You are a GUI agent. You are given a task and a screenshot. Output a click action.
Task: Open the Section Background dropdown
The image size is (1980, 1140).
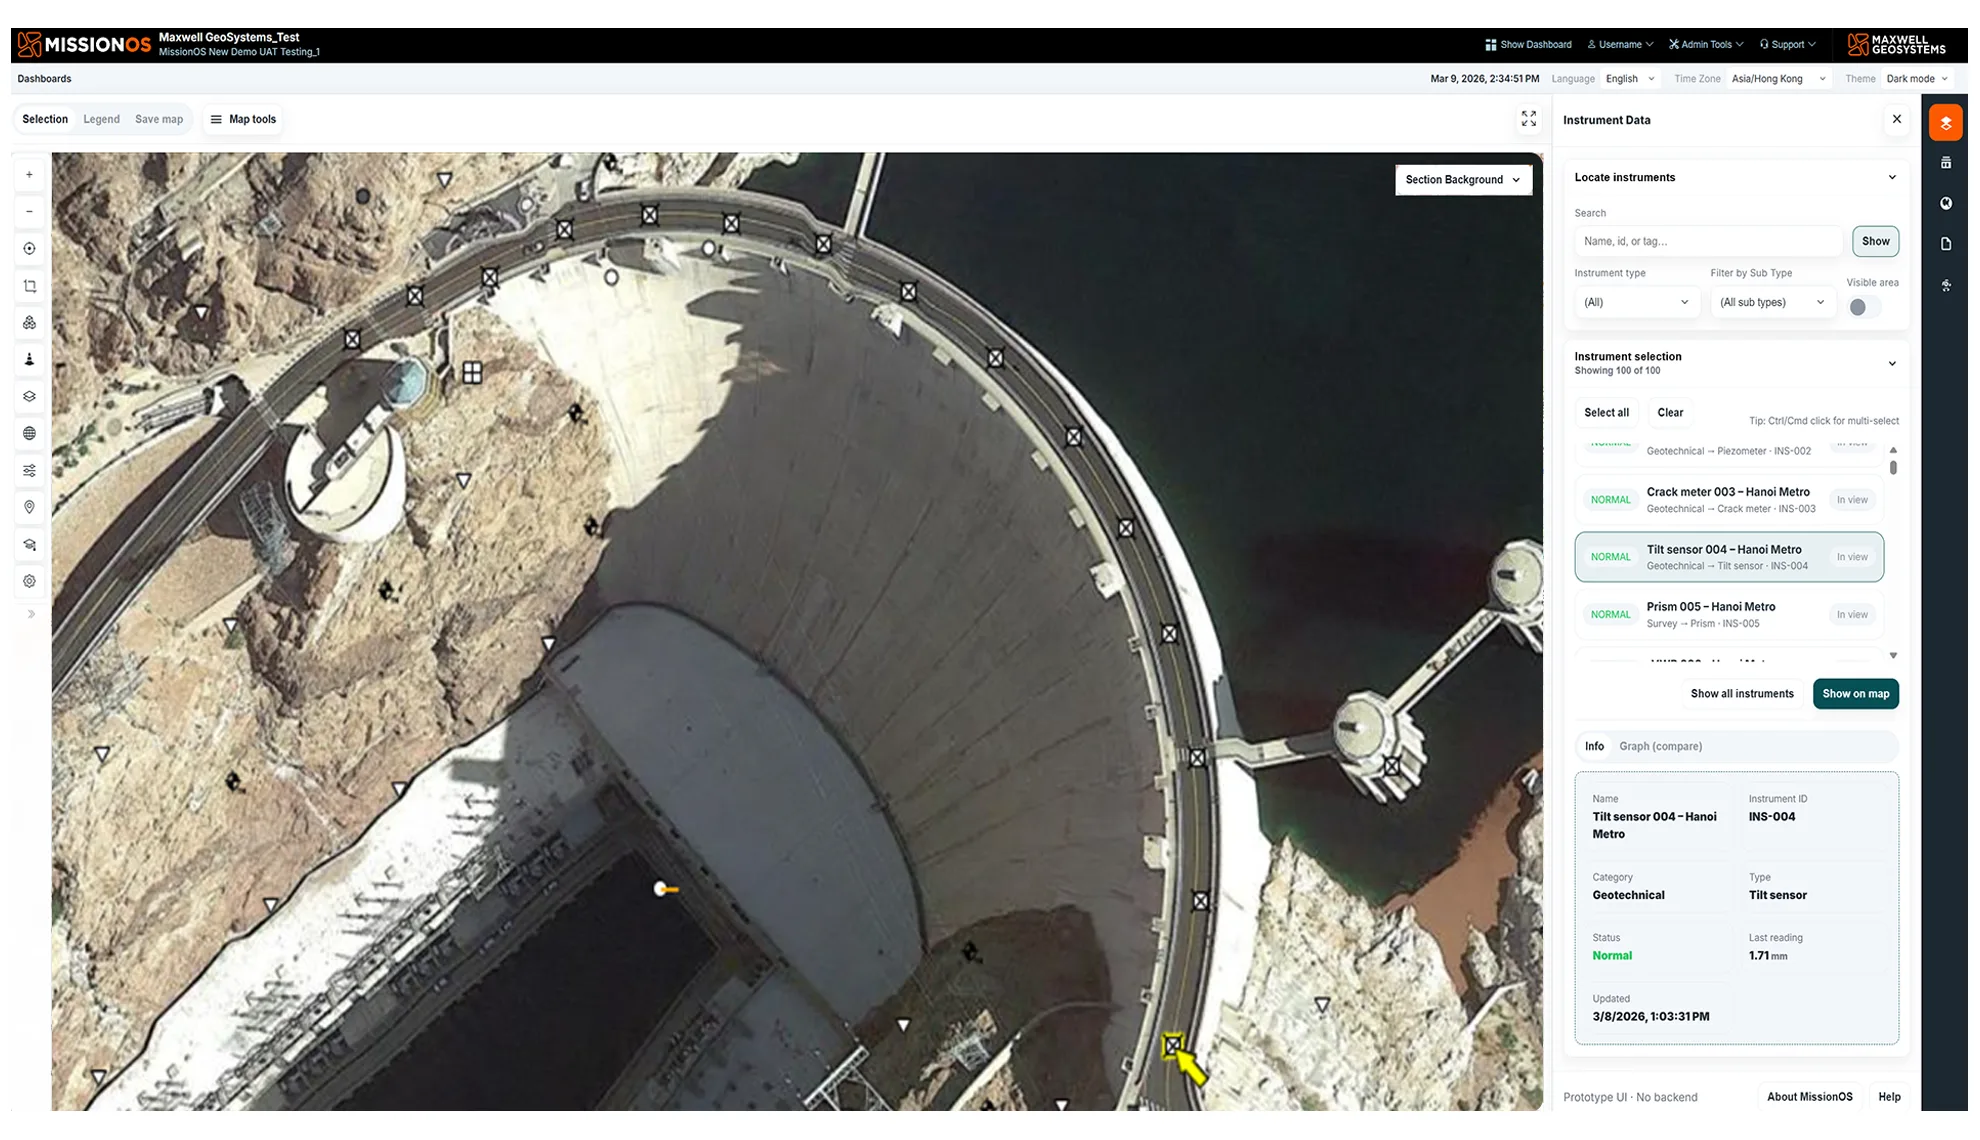click(1463, 180)
